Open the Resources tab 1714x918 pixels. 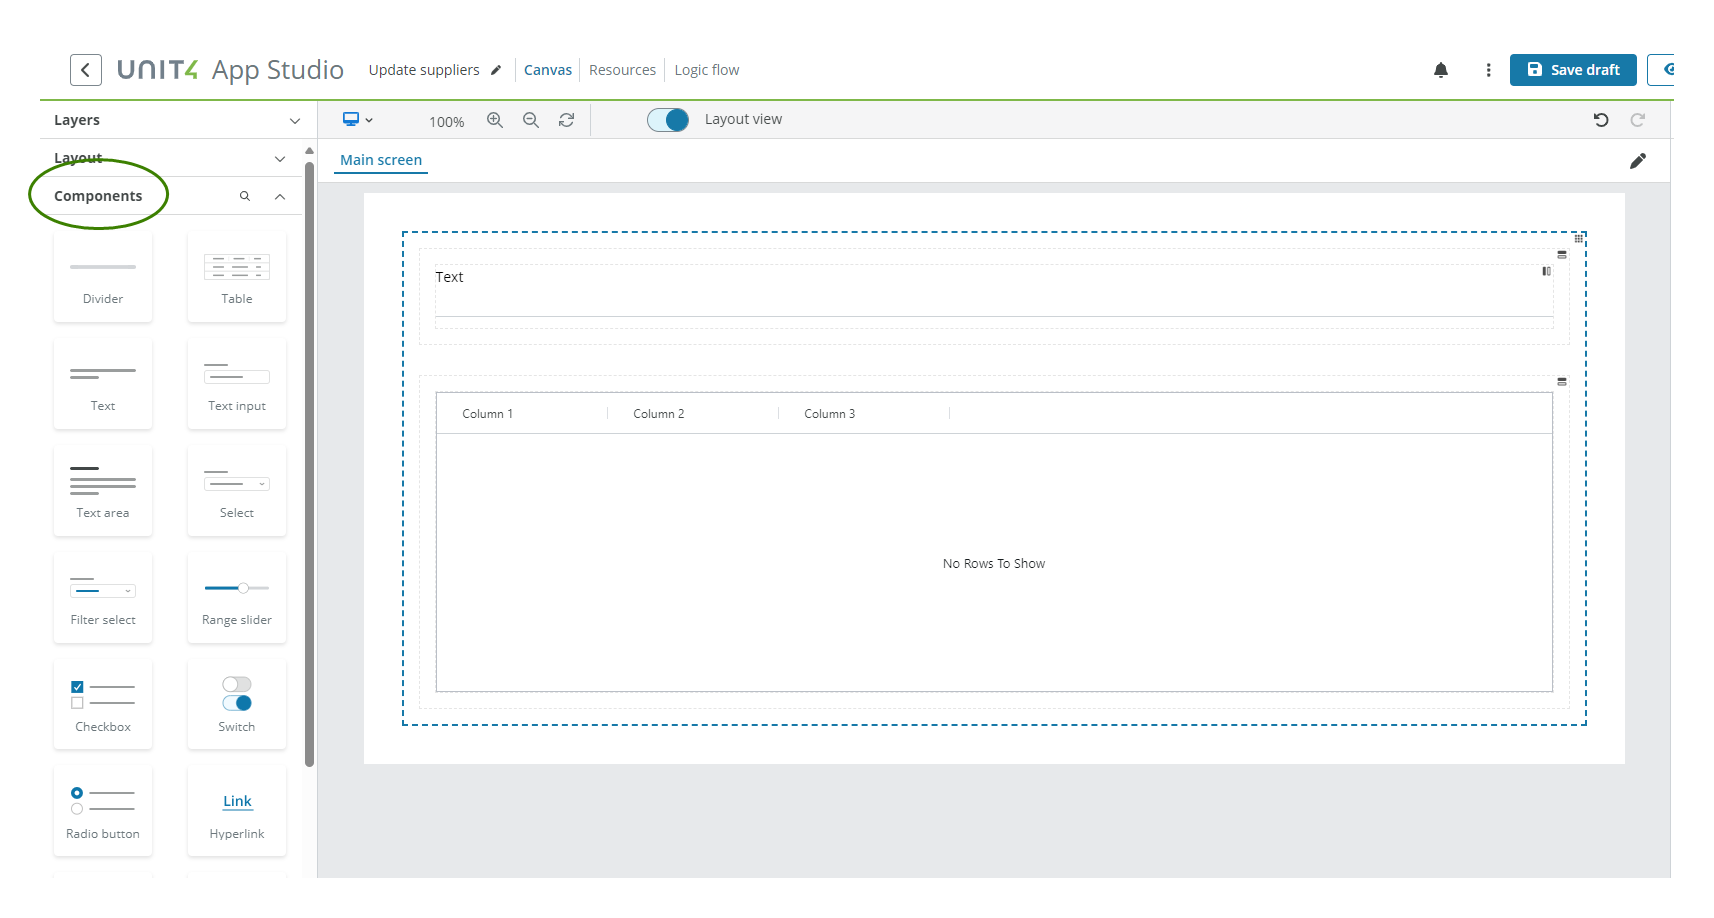[x=622, y=69]
